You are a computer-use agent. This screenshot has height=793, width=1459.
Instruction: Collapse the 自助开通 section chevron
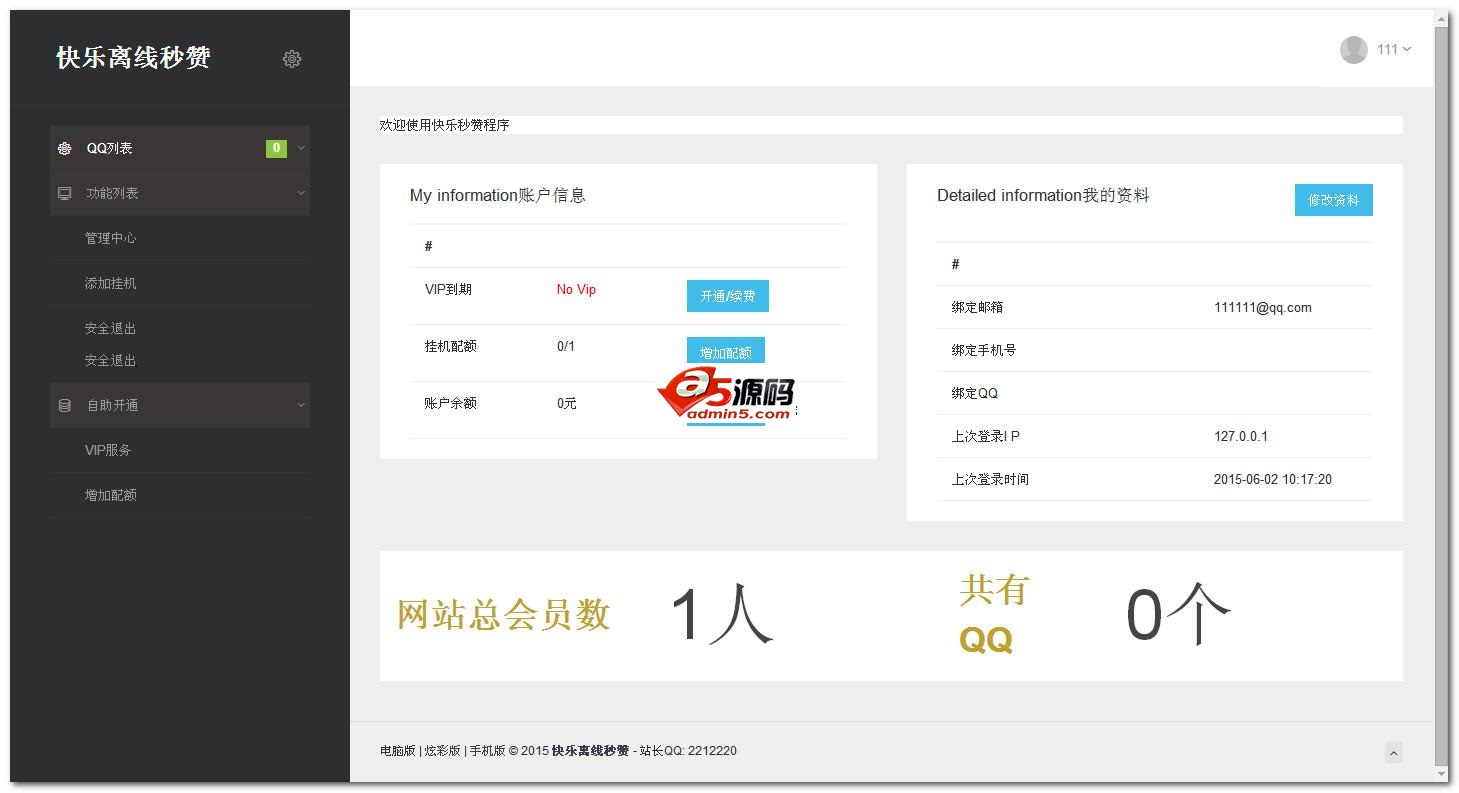(x=301, y=405)
